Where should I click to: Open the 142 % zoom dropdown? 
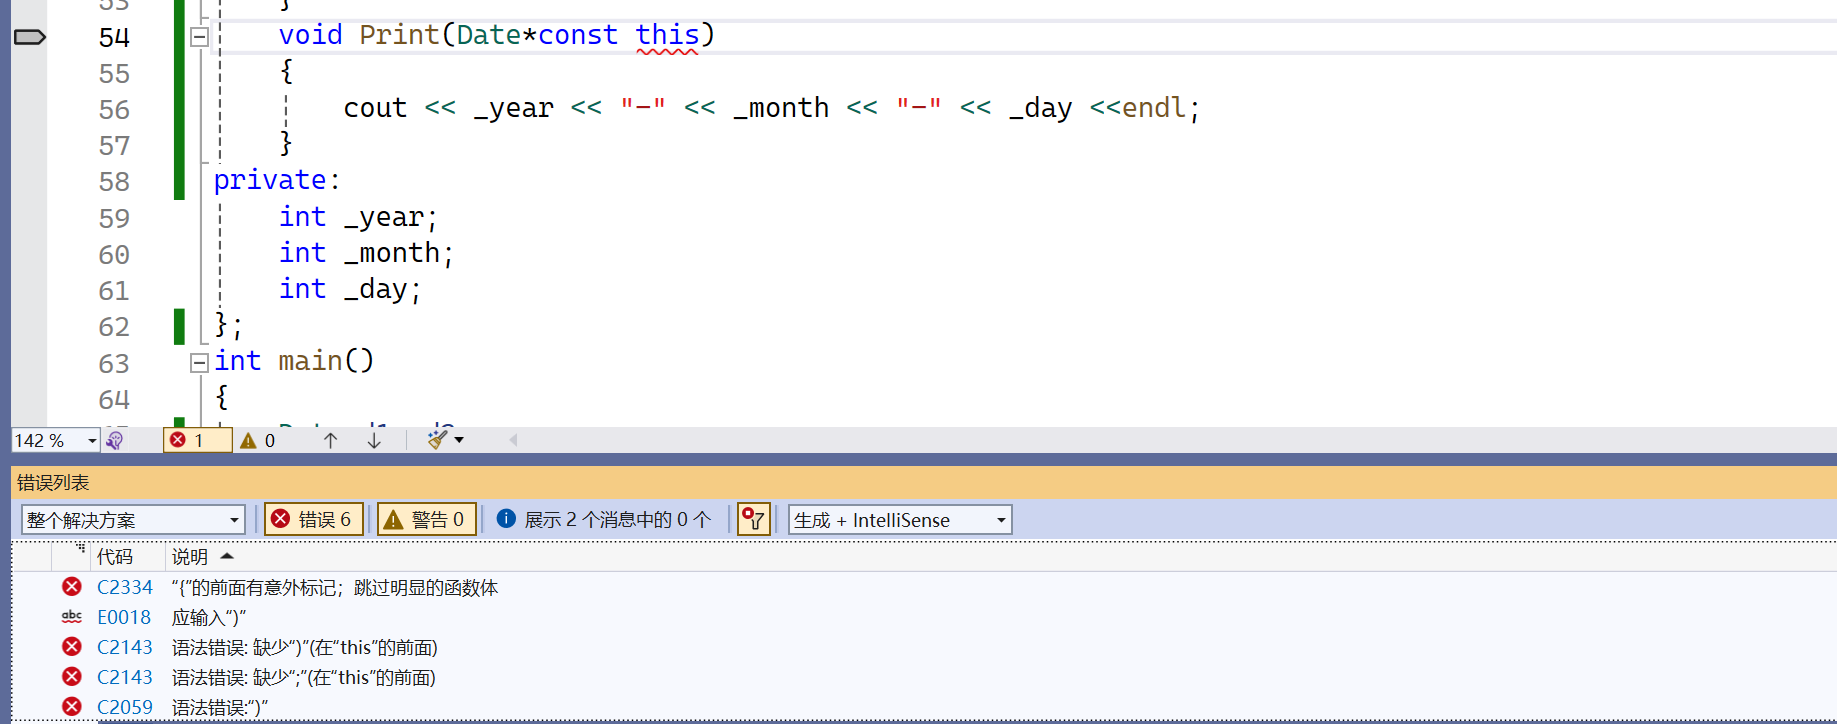coord(92,440)
